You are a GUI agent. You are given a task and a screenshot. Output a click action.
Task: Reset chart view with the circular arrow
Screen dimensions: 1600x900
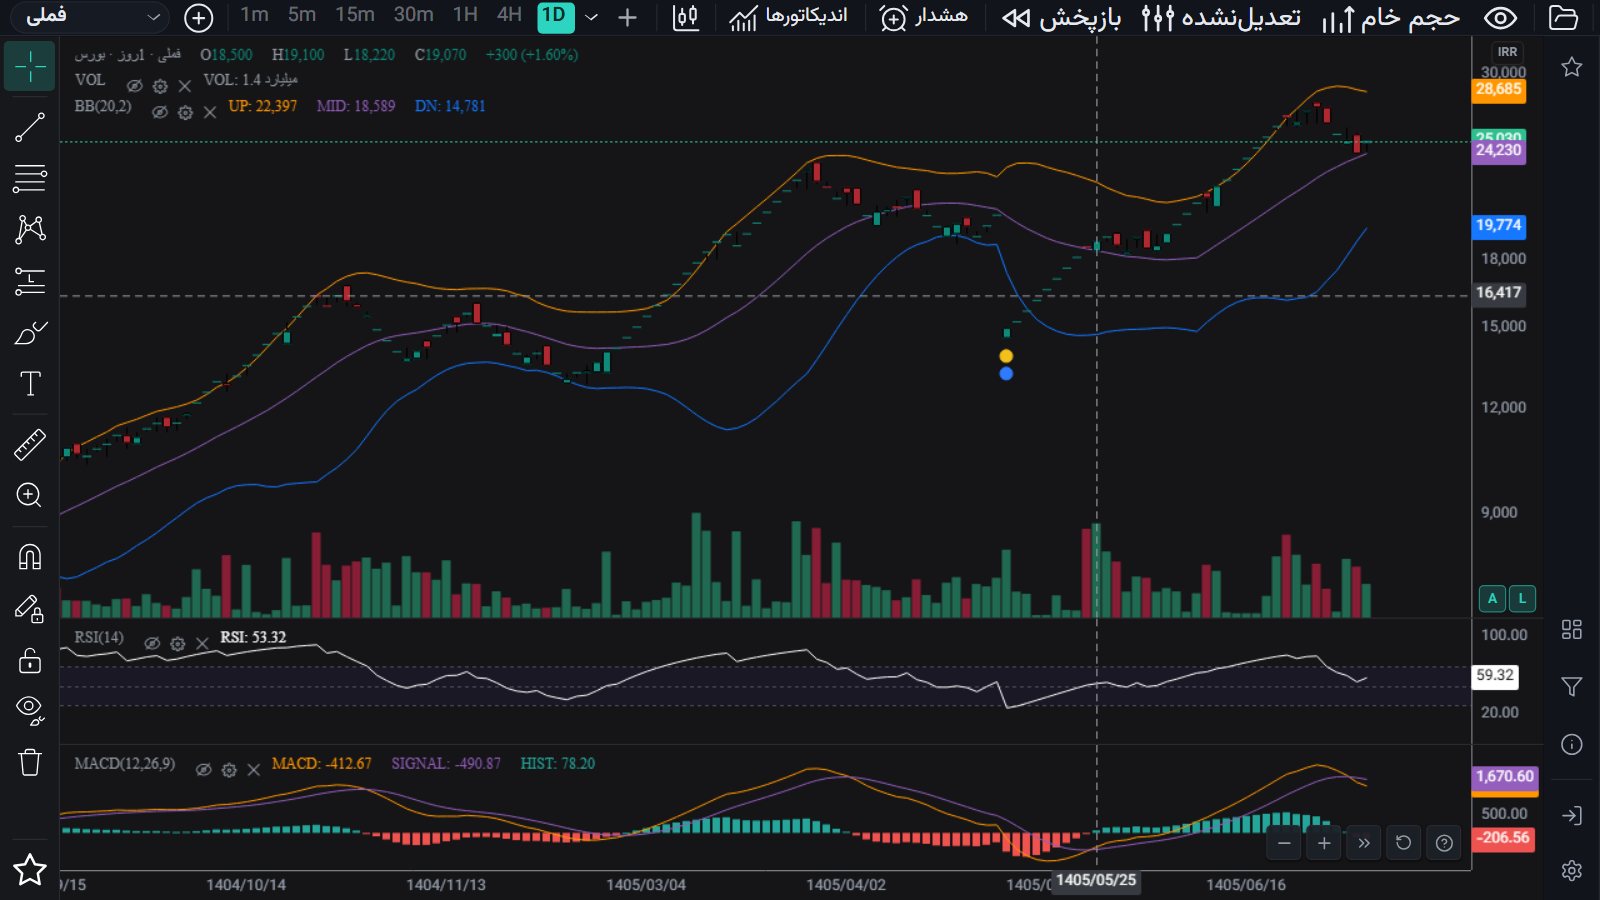tap(1404, 843)
